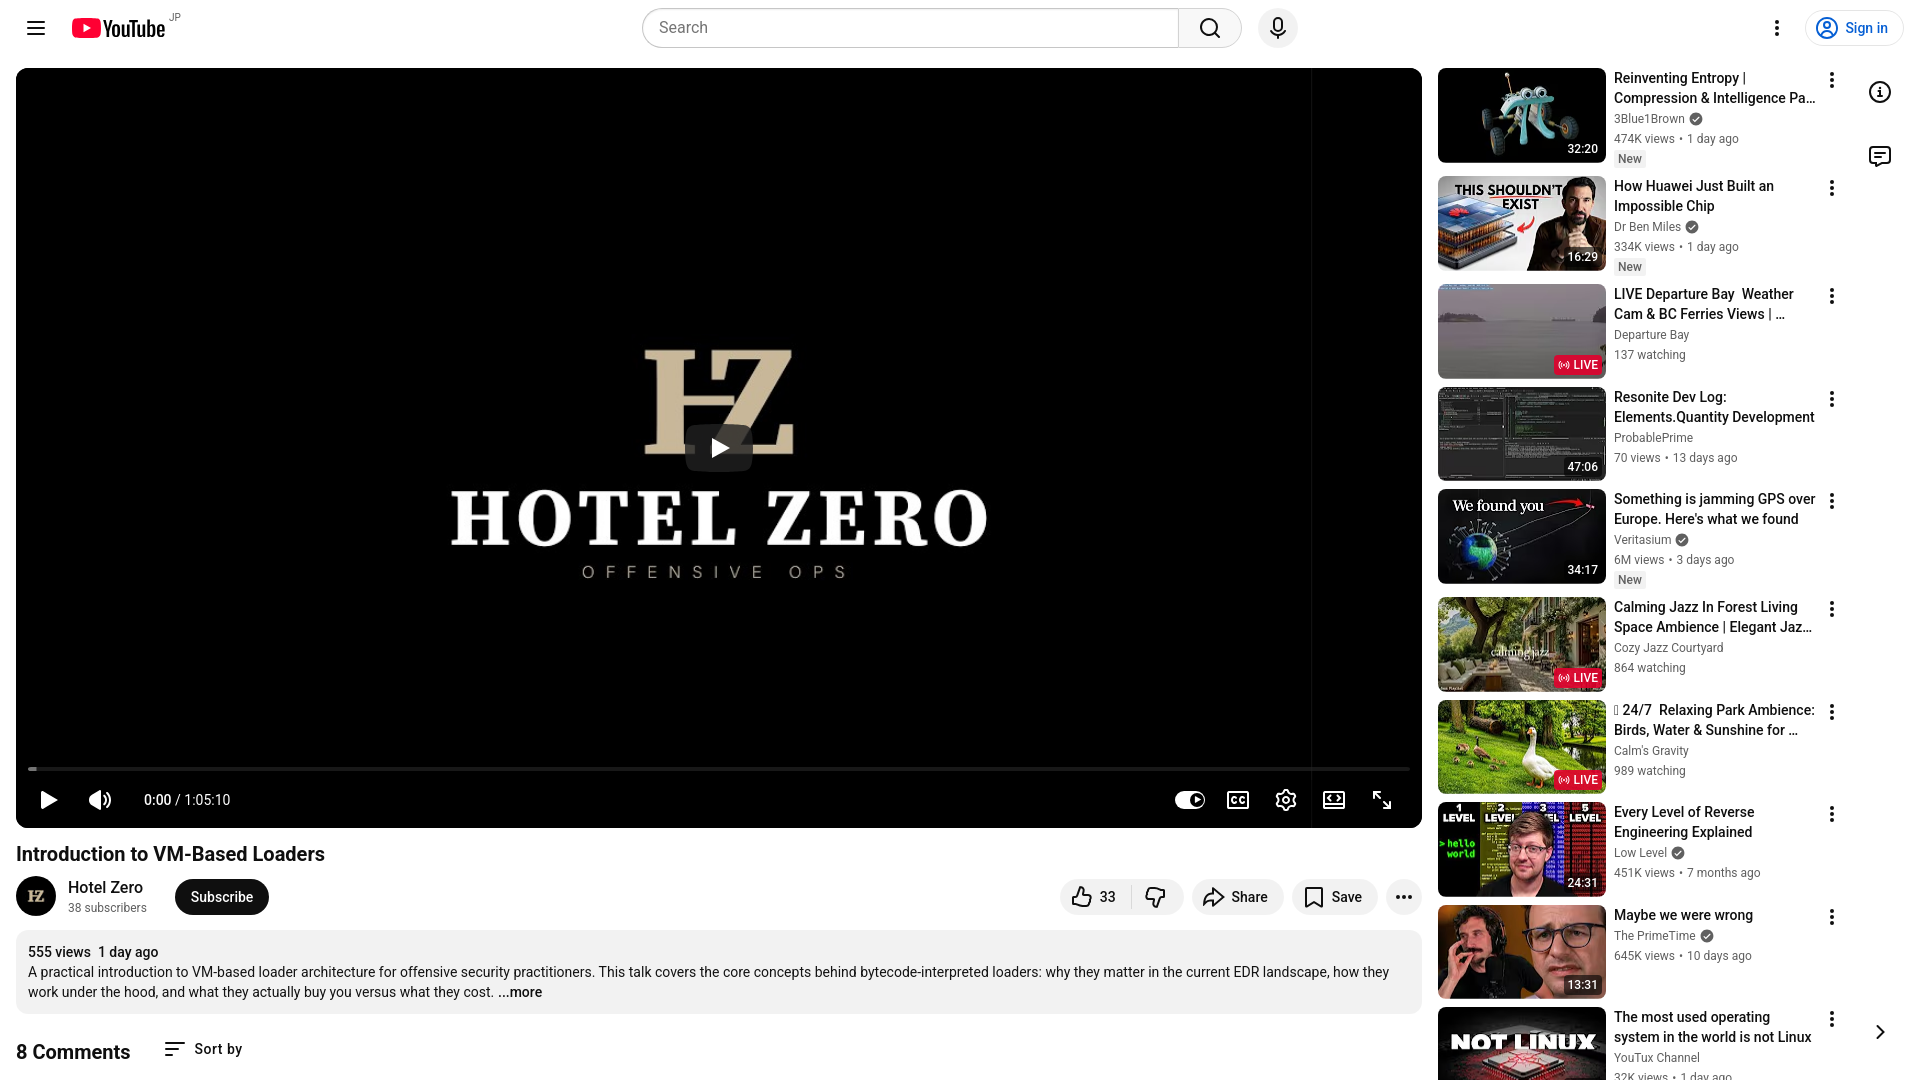Go to the YouTube home logo

118,28
